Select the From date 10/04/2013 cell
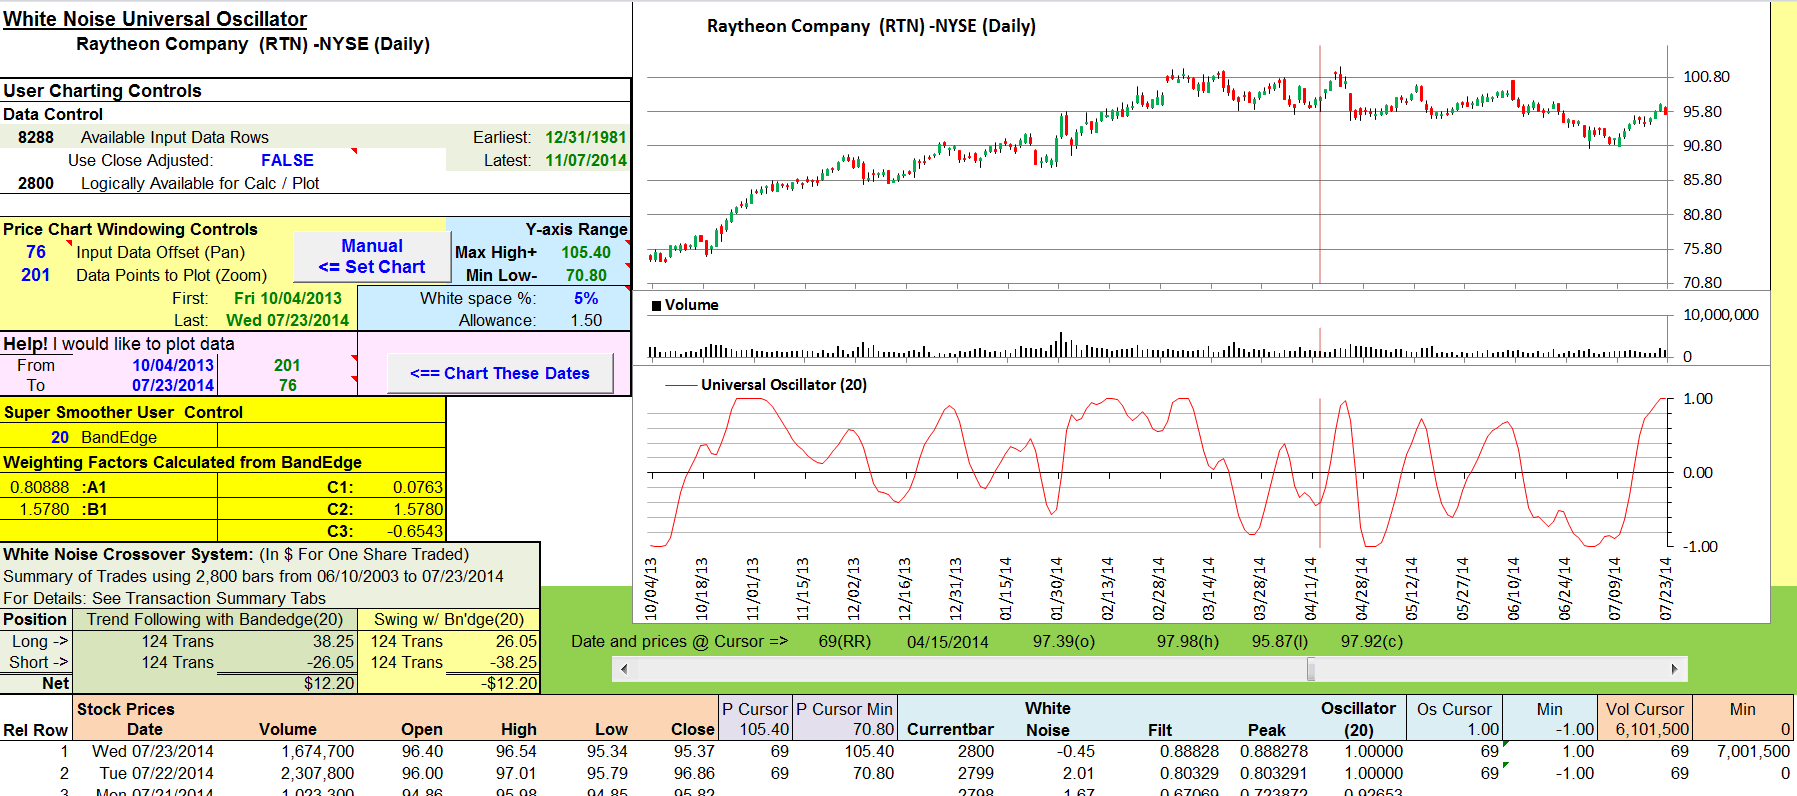The width and height of the screenshot is (1797, 796). click(173, 365)
